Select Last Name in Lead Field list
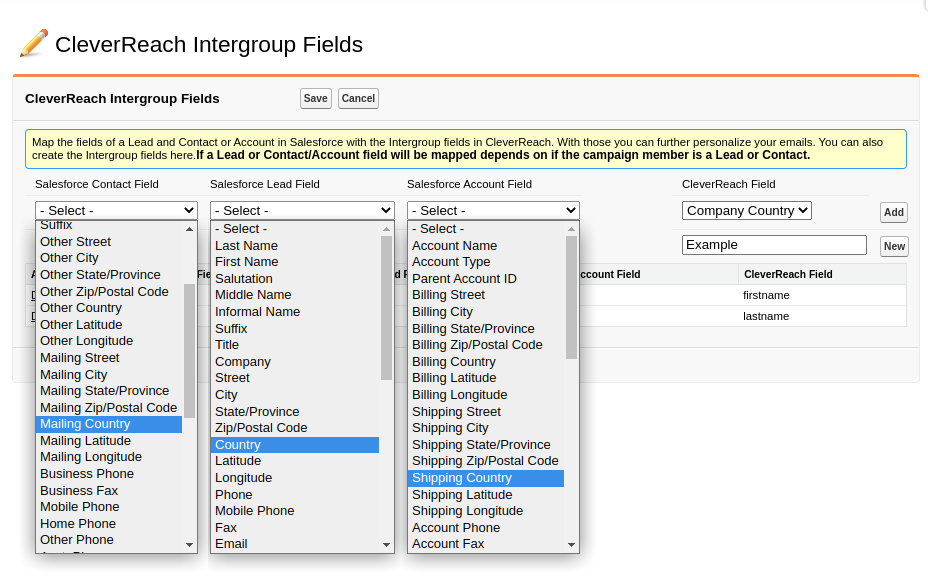 [x=295, y=246]
